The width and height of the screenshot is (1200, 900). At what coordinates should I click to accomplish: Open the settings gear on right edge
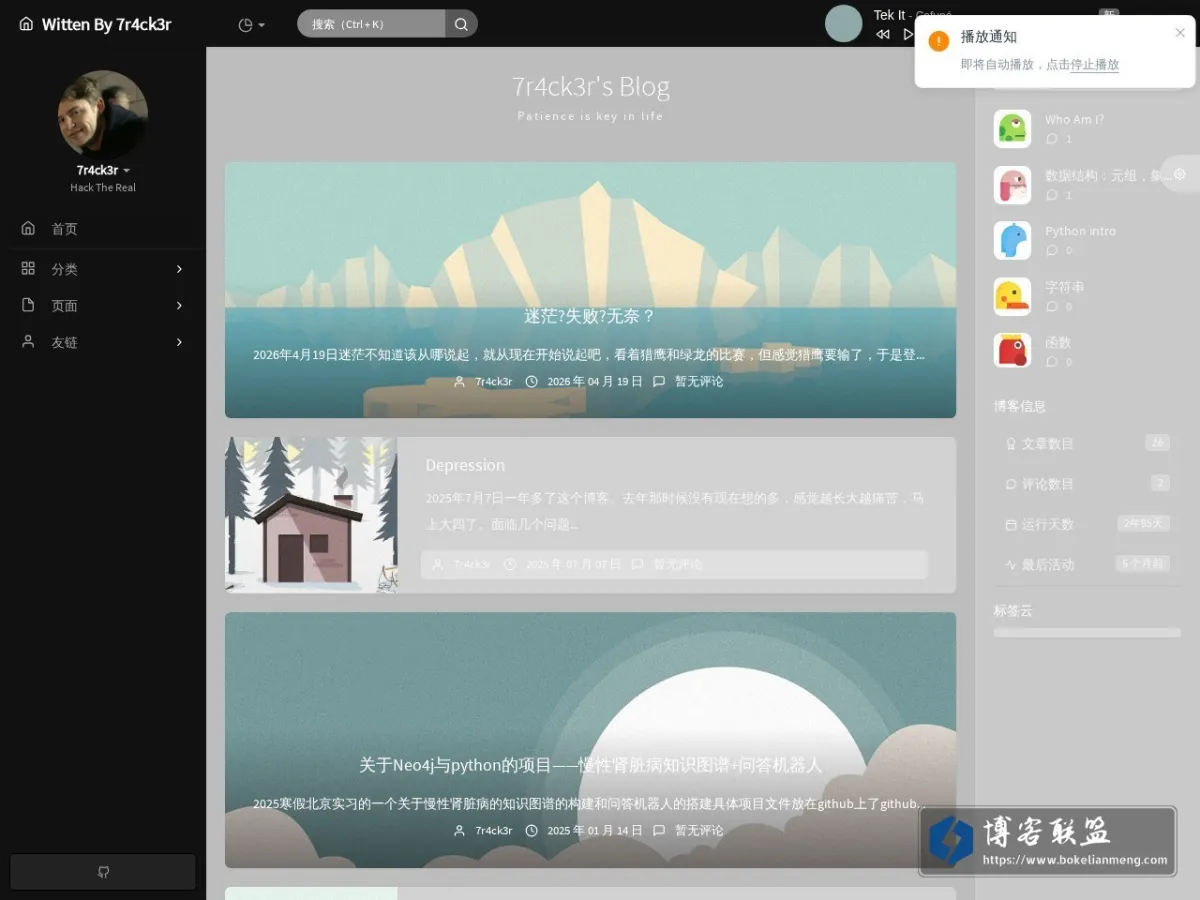coord(1180,174)
